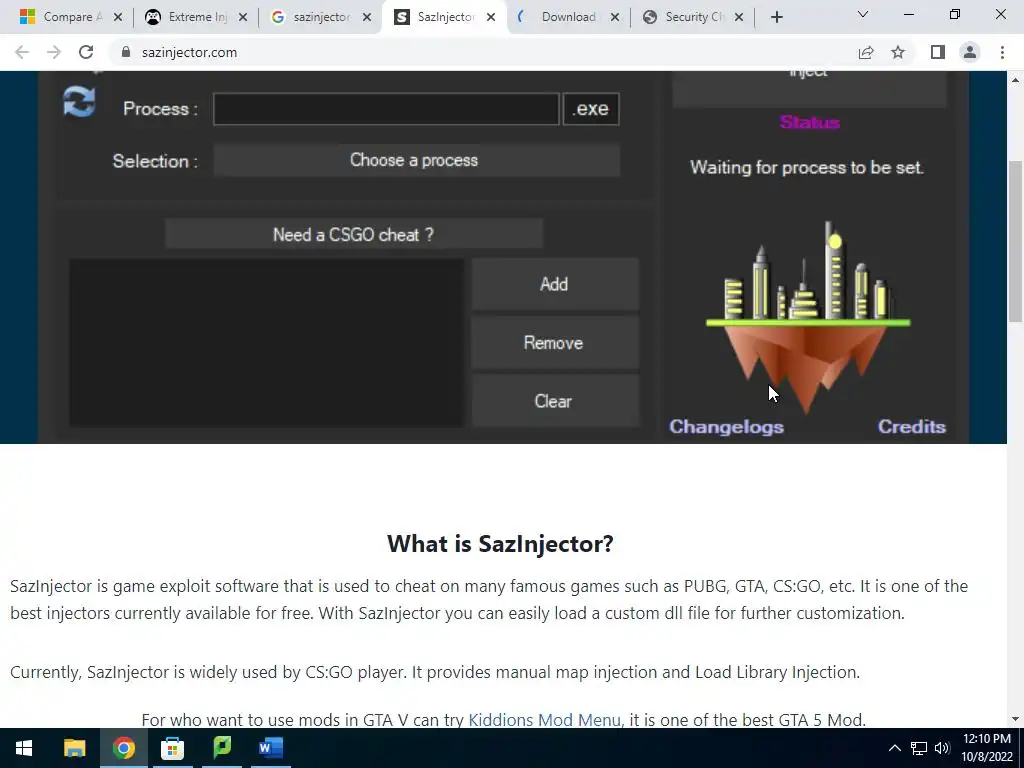The image size is (1024, 768).
Task: Click the site lock icon in address bar
Action: coord(126,52)
